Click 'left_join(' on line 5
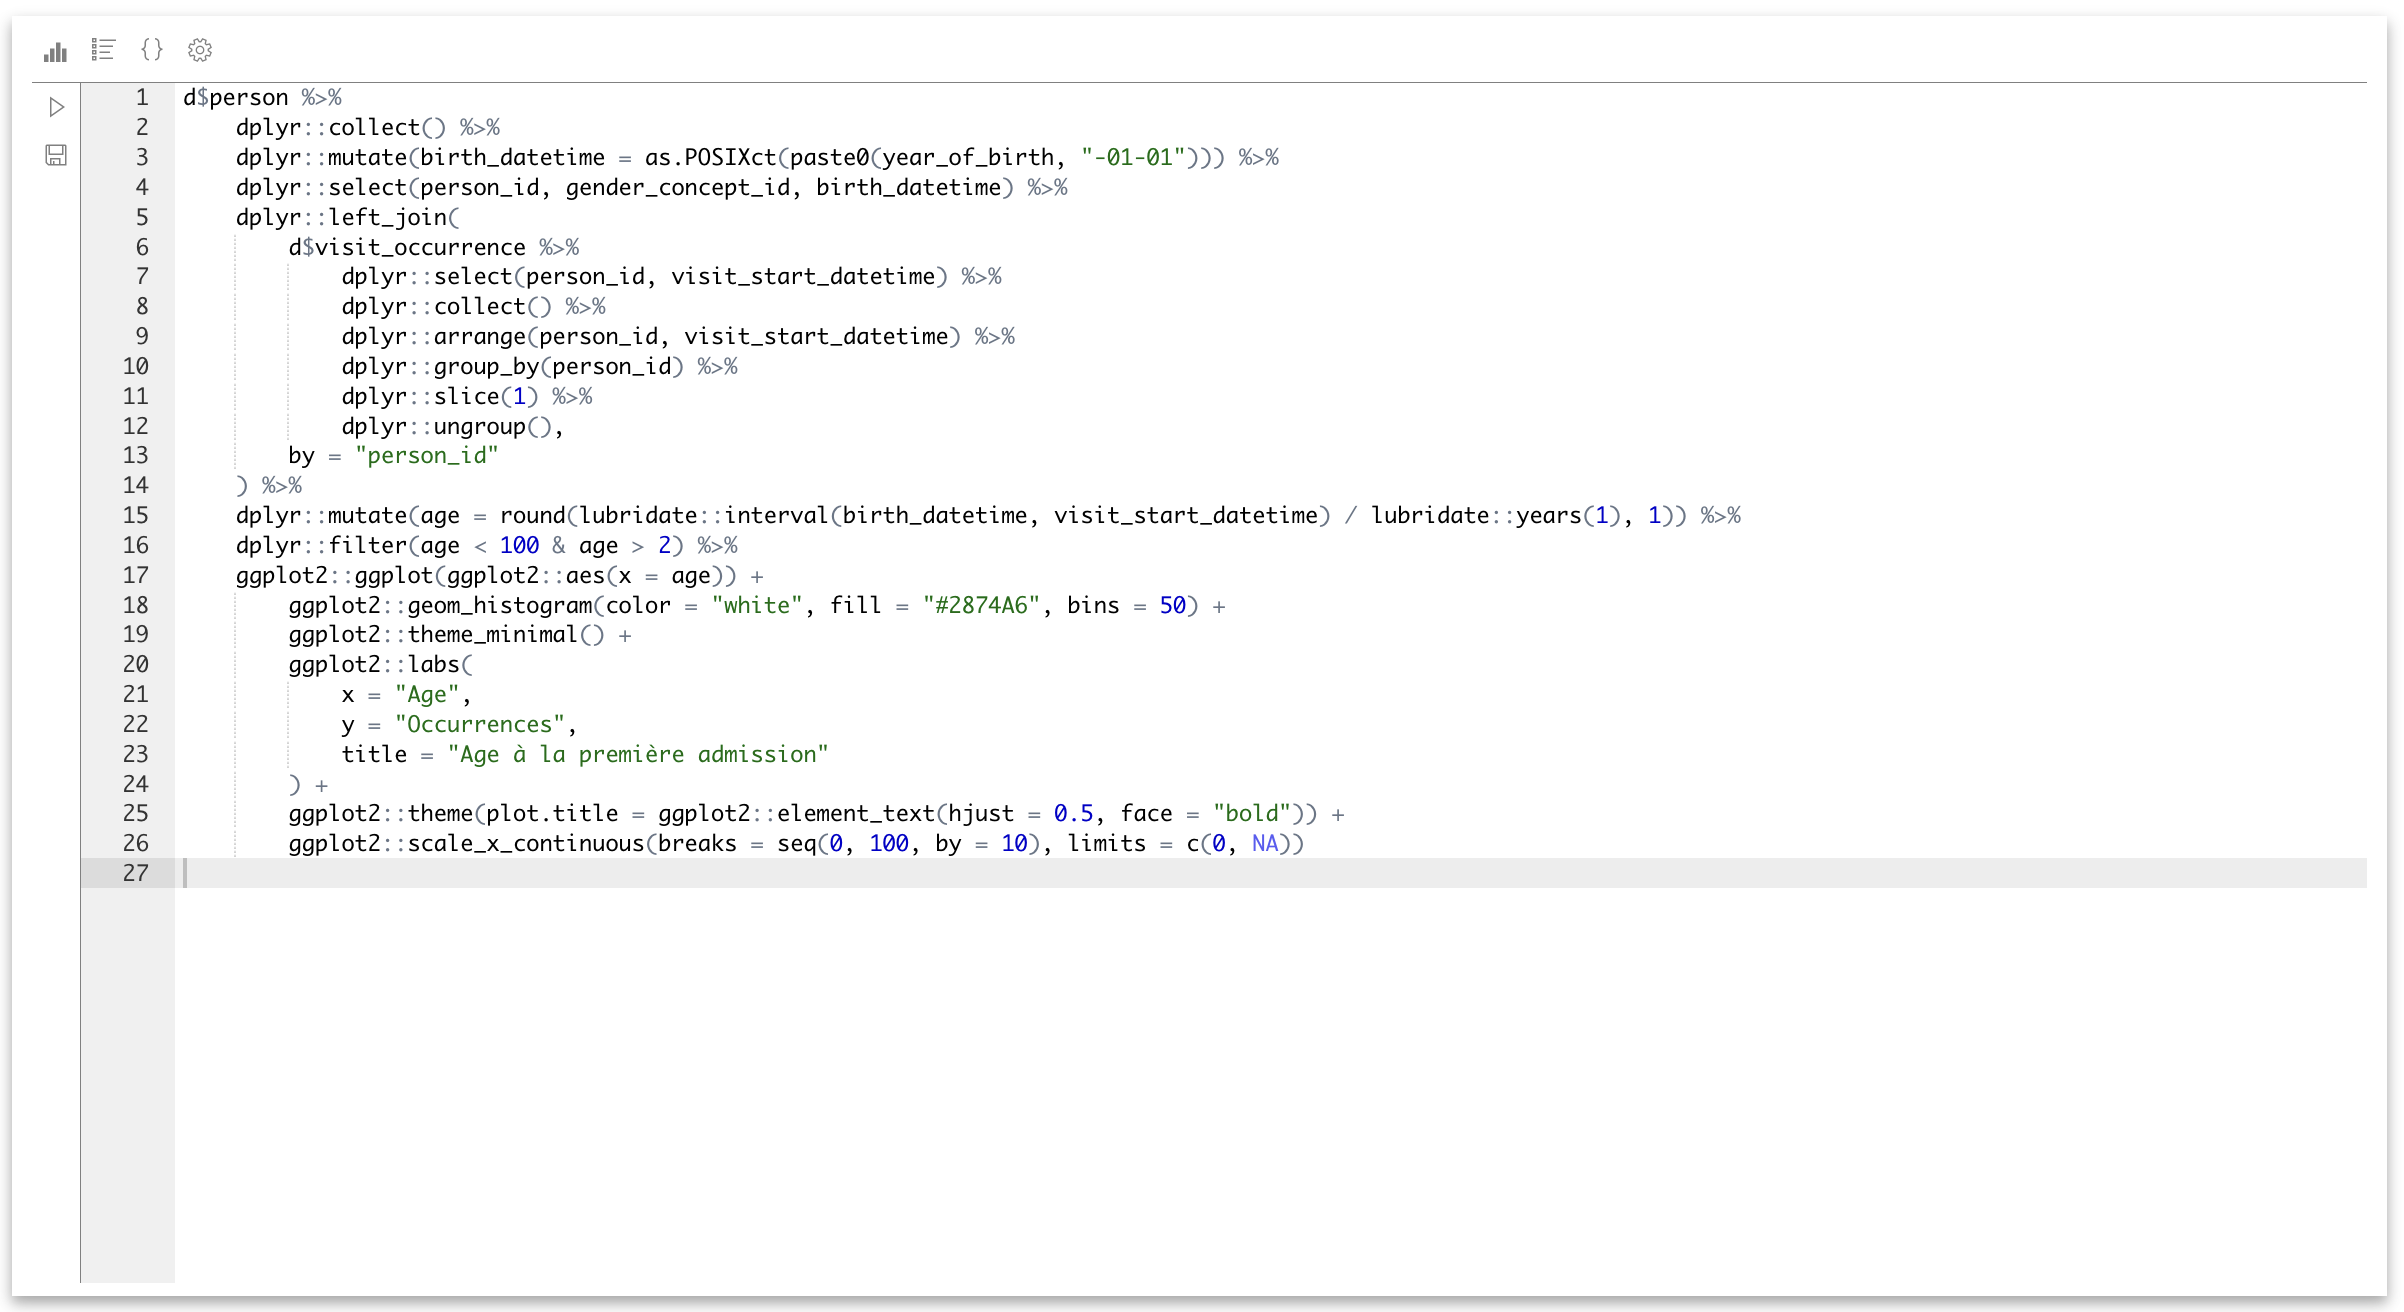Viewport: 2404px width, 1312px height. tap(394, 218)
